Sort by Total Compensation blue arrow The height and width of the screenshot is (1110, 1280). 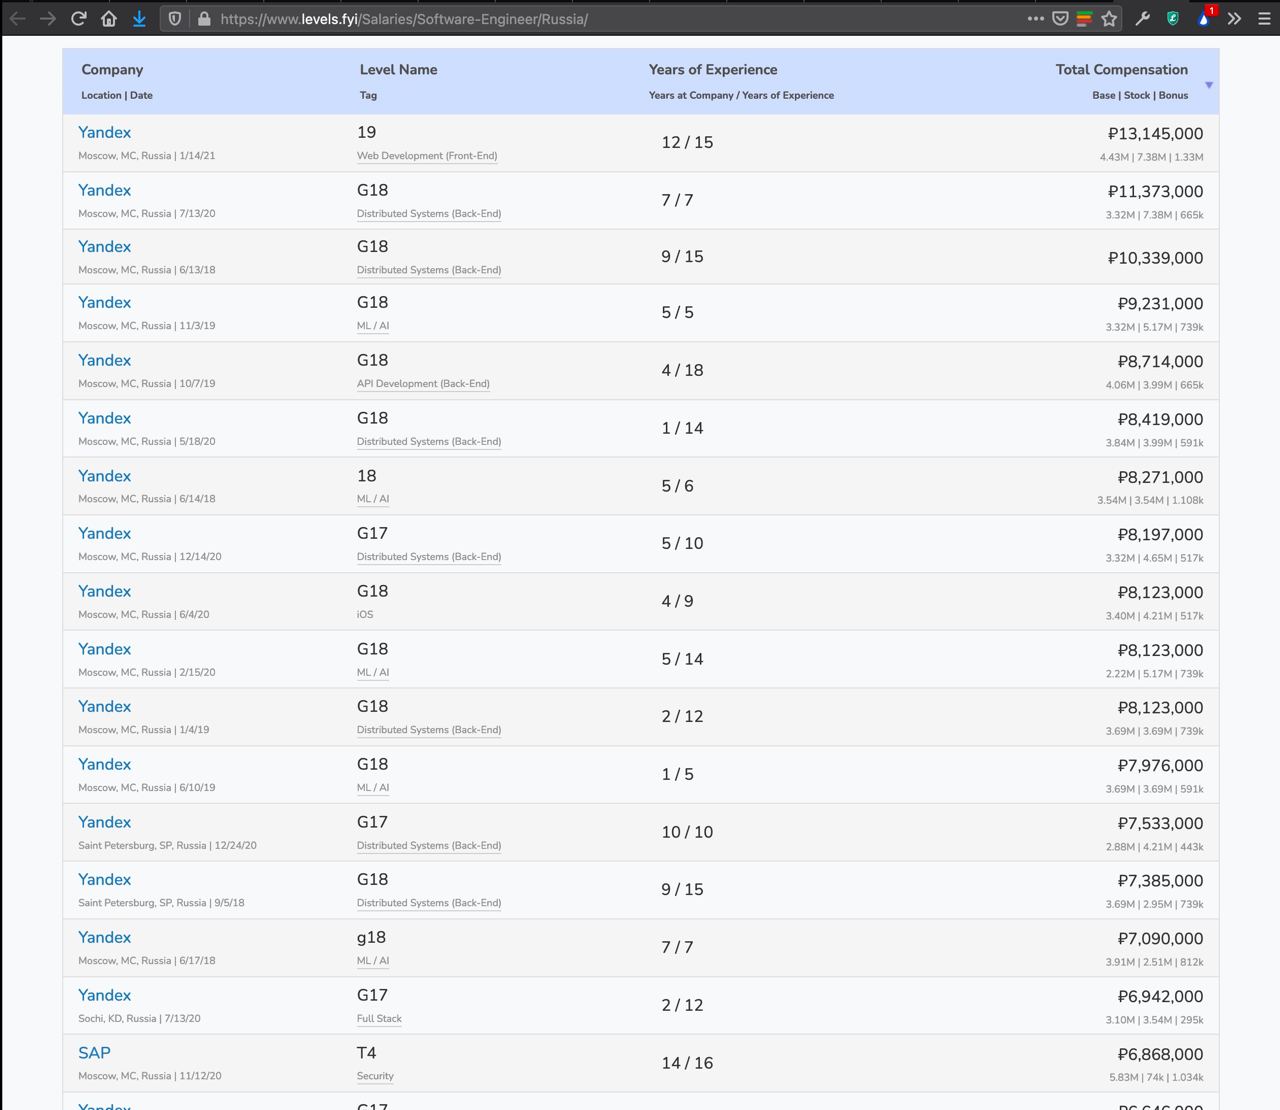[1209, 85]
